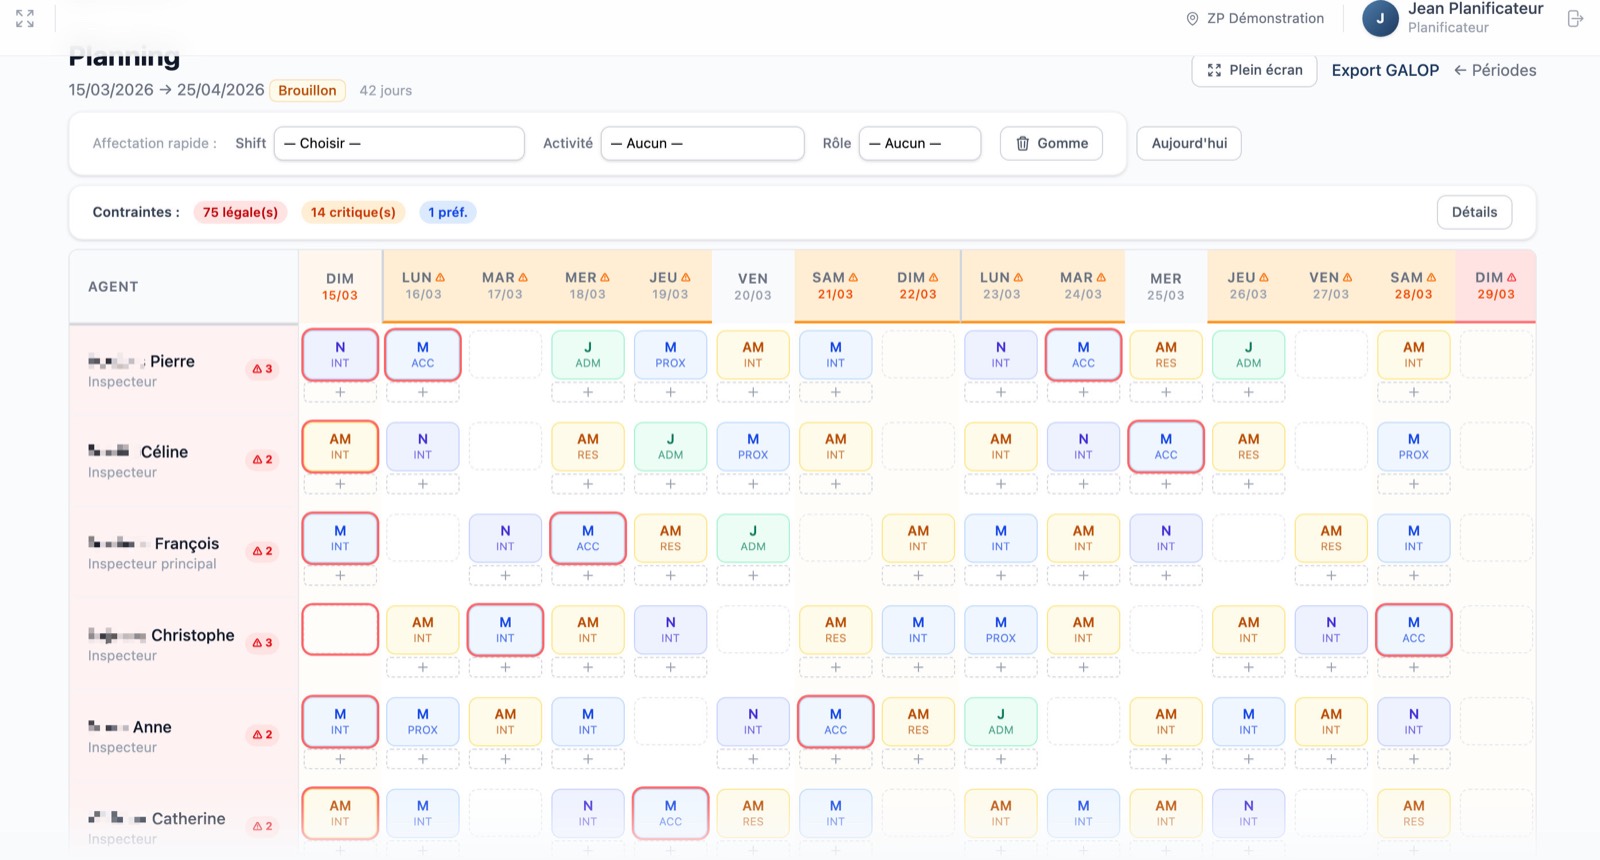This screenshot has height=860, width=1600.
Task: Add a shift with plus under Pierre's 15/03
Action: click(340, 393)
